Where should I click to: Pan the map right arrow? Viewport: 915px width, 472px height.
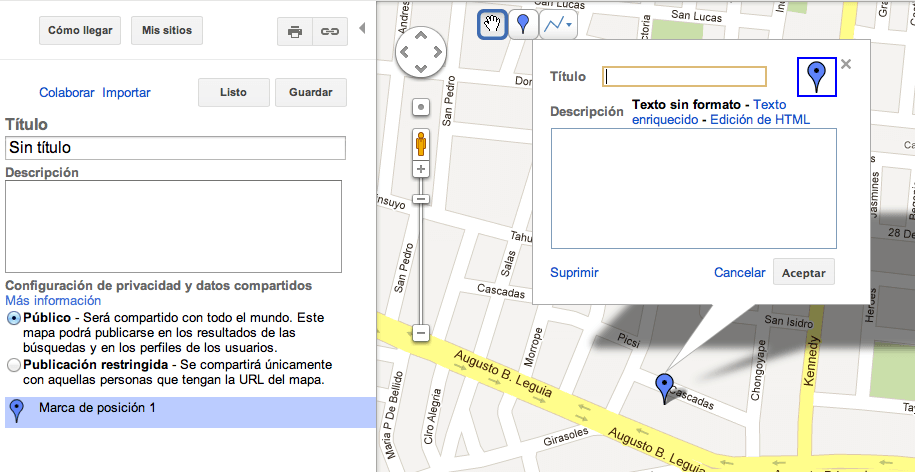436,53
